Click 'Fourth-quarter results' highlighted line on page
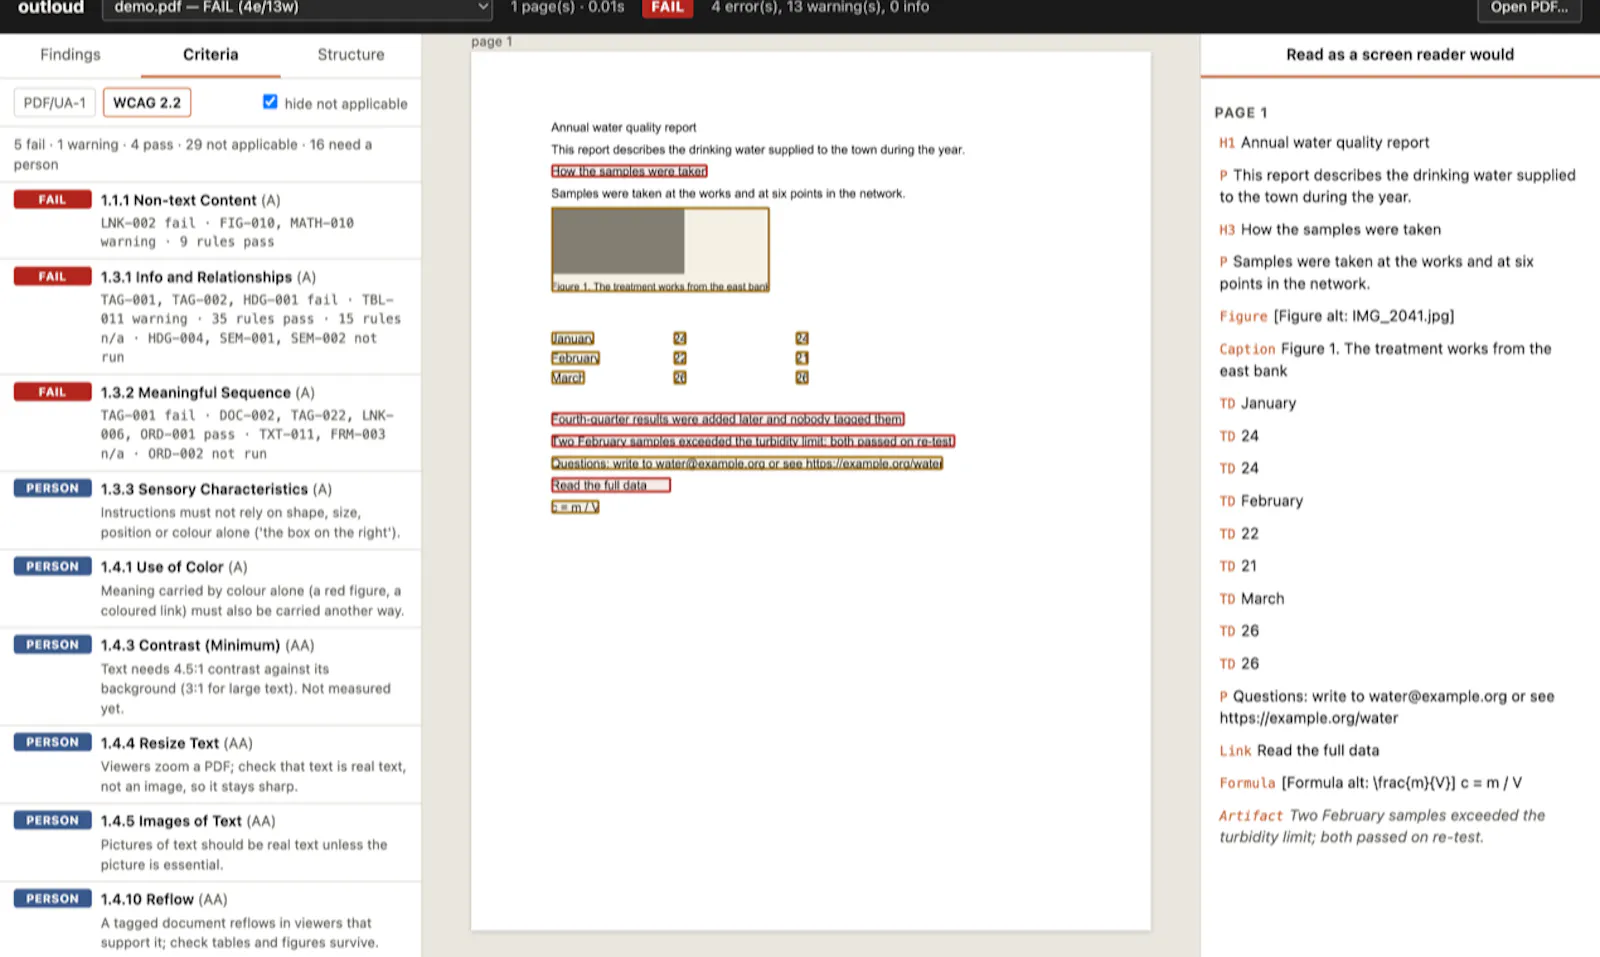This screenshot has height=957, width=1600. point(727,419)
